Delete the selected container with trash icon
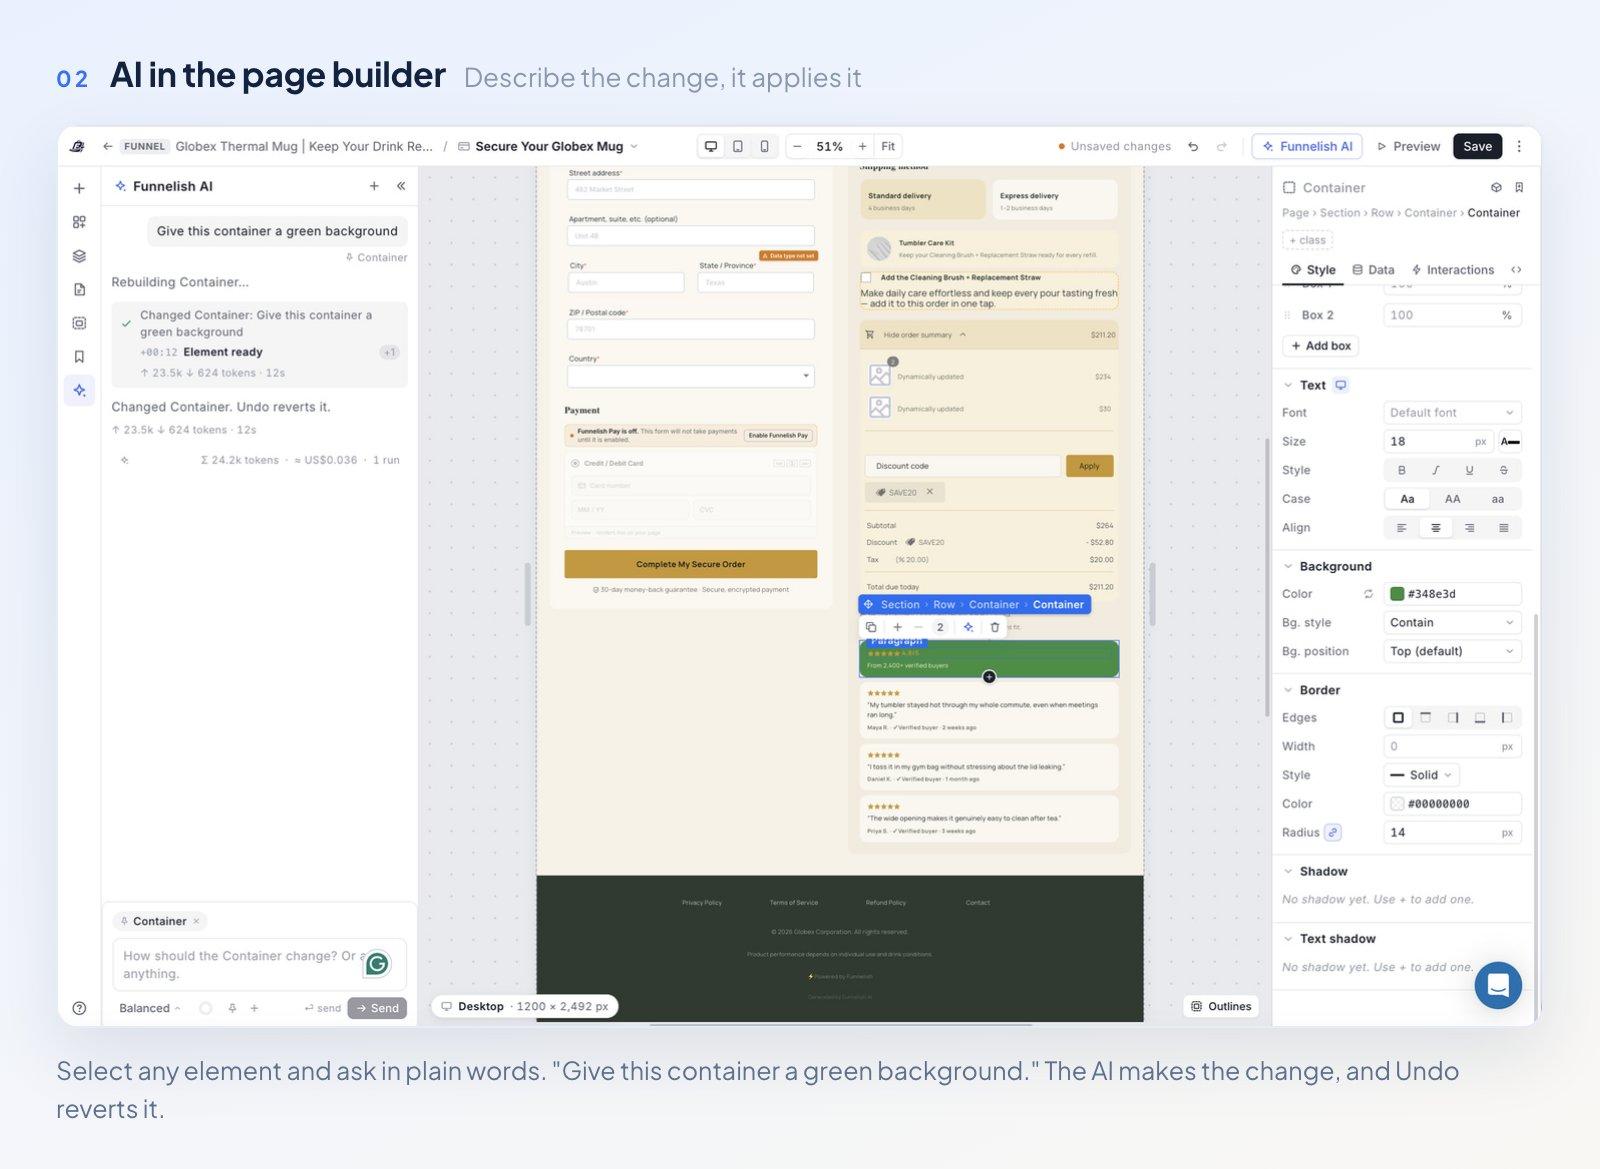Screen dimensions: 1600x1169 (x=994, y=627)
